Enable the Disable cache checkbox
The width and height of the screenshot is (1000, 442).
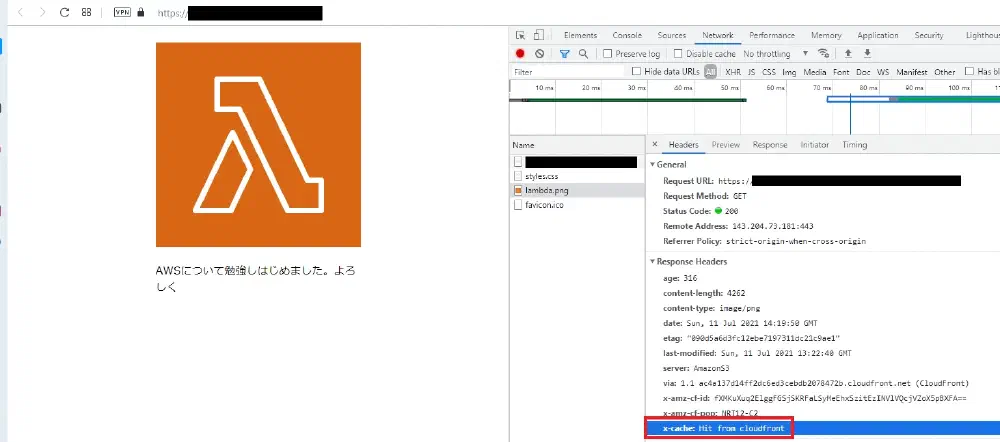[678, 54]
